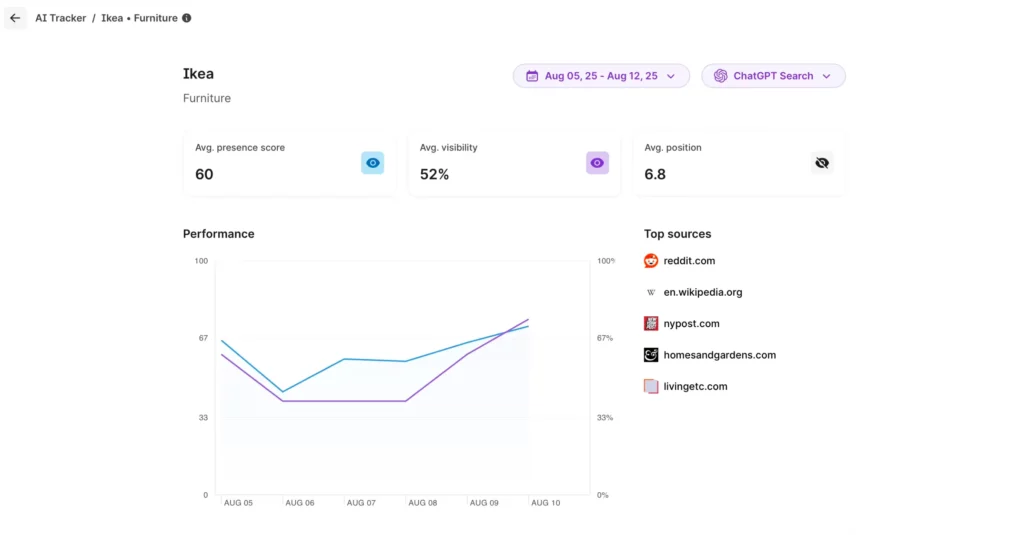Viewport: 1024px width, 535px height.
Task: Click the AUG 07 axis label
Action: point(361,503)
